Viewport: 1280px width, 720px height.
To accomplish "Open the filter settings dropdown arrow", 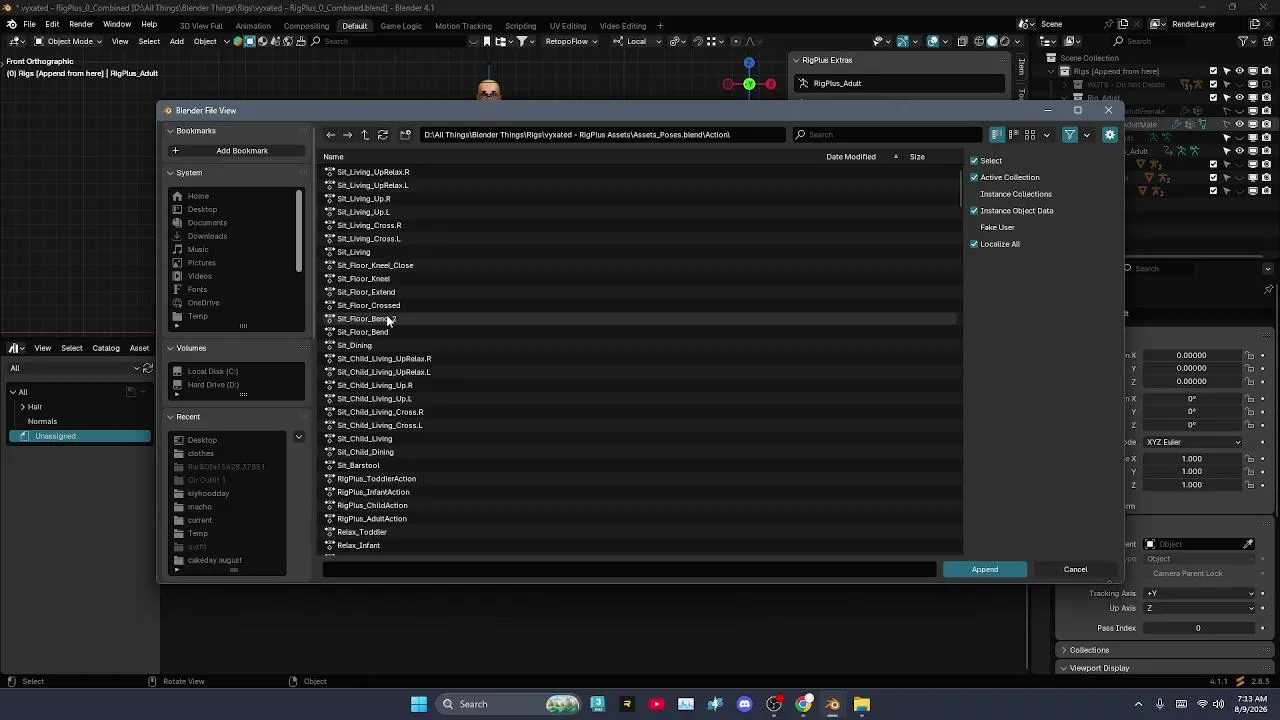I will click(1087, 135).
